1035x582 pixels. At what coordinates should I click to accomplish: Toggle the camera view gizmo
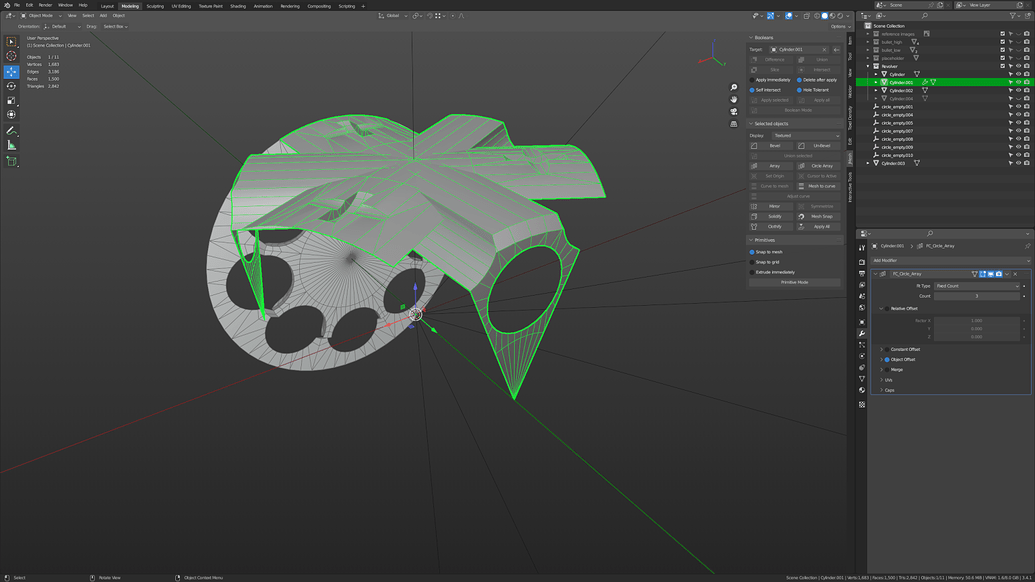point(733,112)
